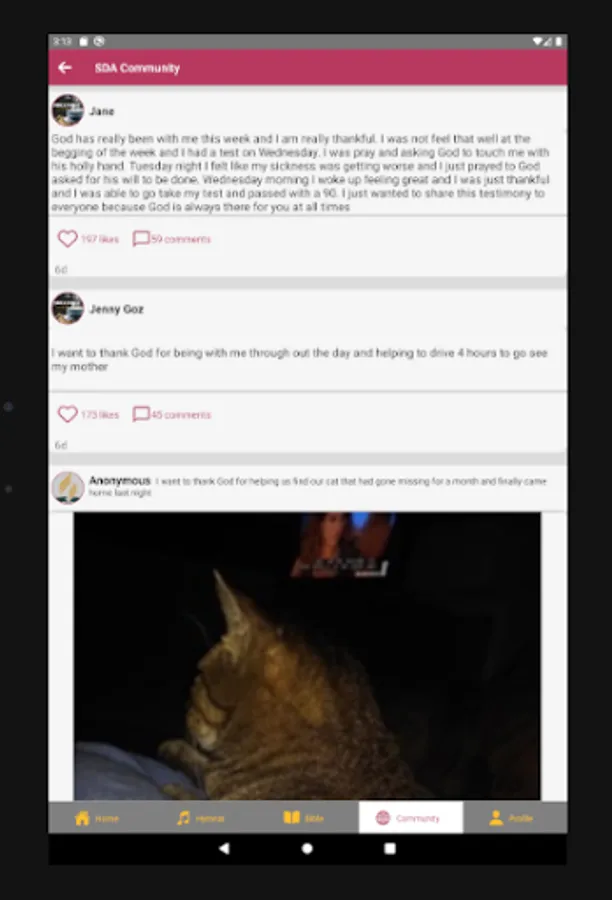Open comments bubble on Jane's post

coord(141,239)
